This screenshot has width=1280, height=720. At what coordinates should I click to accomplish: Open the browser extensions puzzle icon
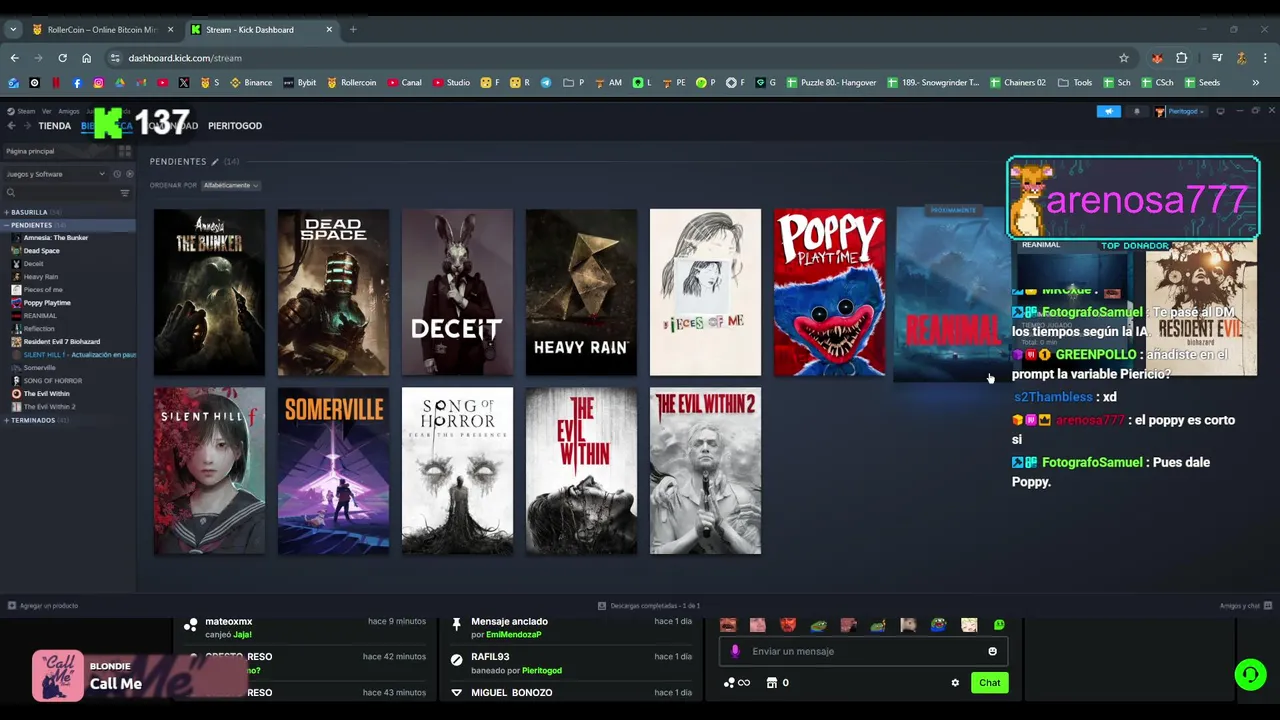point(1181,58)
